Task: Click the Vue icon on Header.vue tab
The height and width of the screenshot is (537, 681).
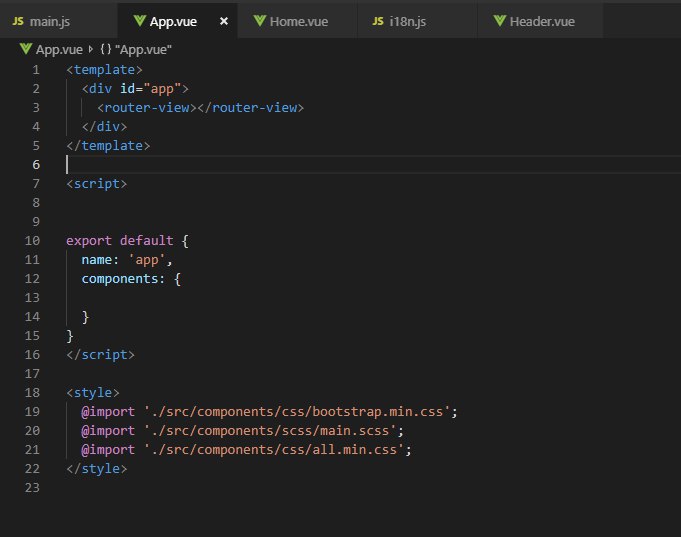Action: [x=499, y=20]
